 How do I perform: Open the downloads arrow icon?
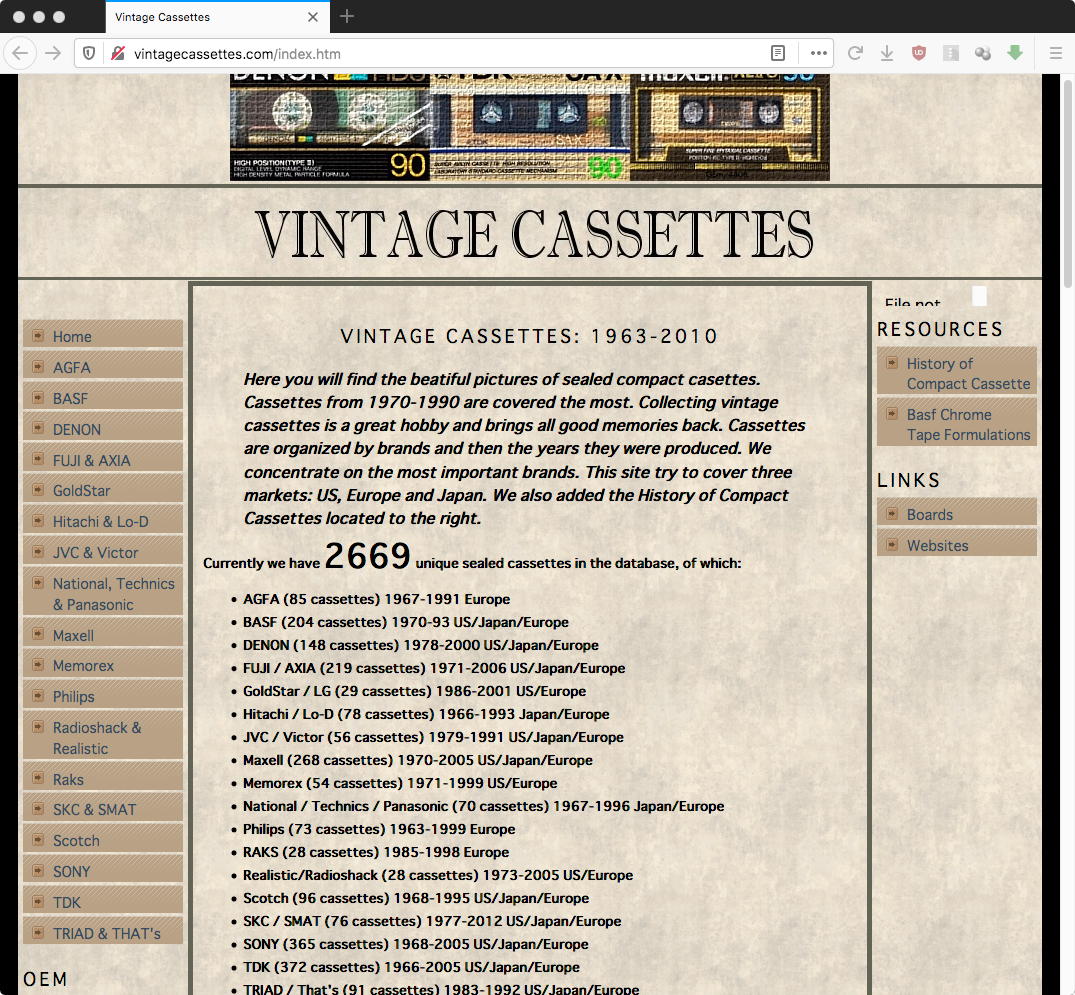click(887, 53)
